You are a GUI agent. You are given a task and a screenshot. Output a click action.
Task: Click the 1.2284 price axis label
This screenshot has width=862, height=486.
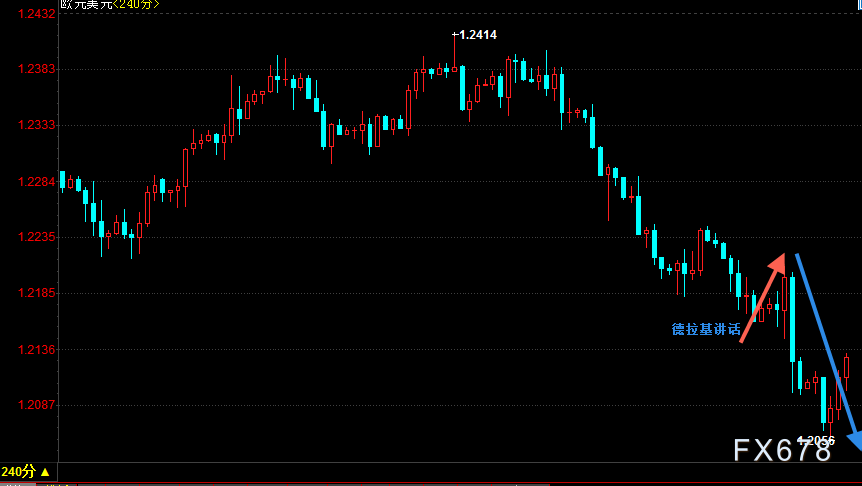[28, 181]
